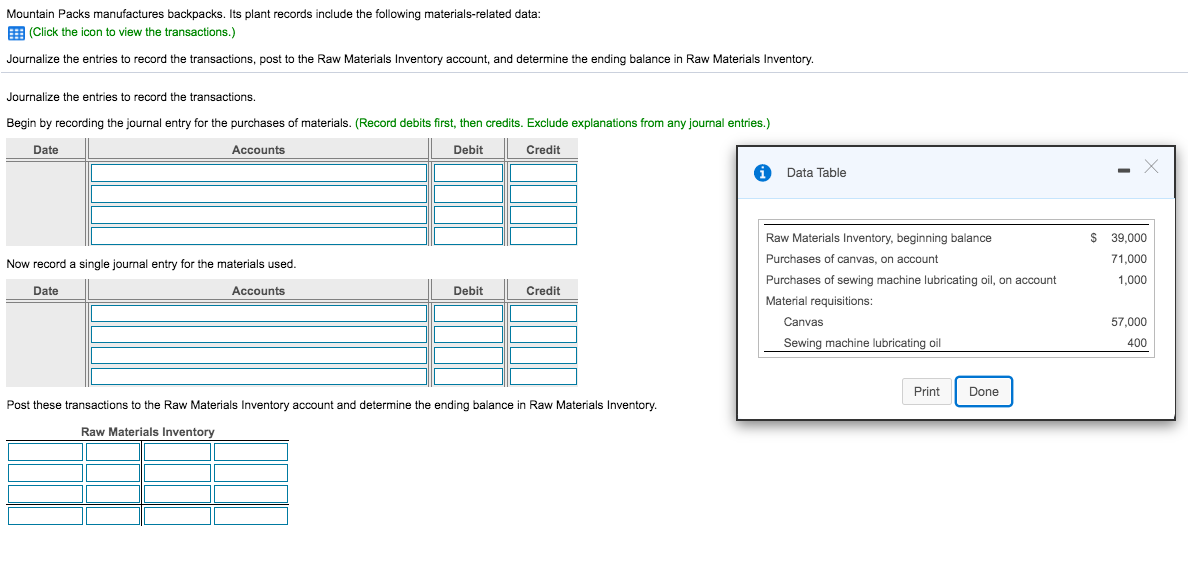Click the 39,000 beginning balance value
Image resolution: width=1188 pixels, height=567 pixels.
click(x=1128, y=238)
